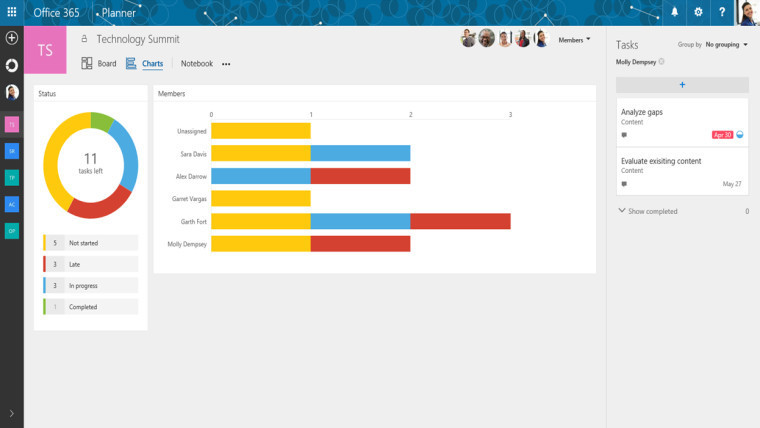760x428 pixels.
Task: Select the pink TS plan in the sidebar
Action: 12,125
